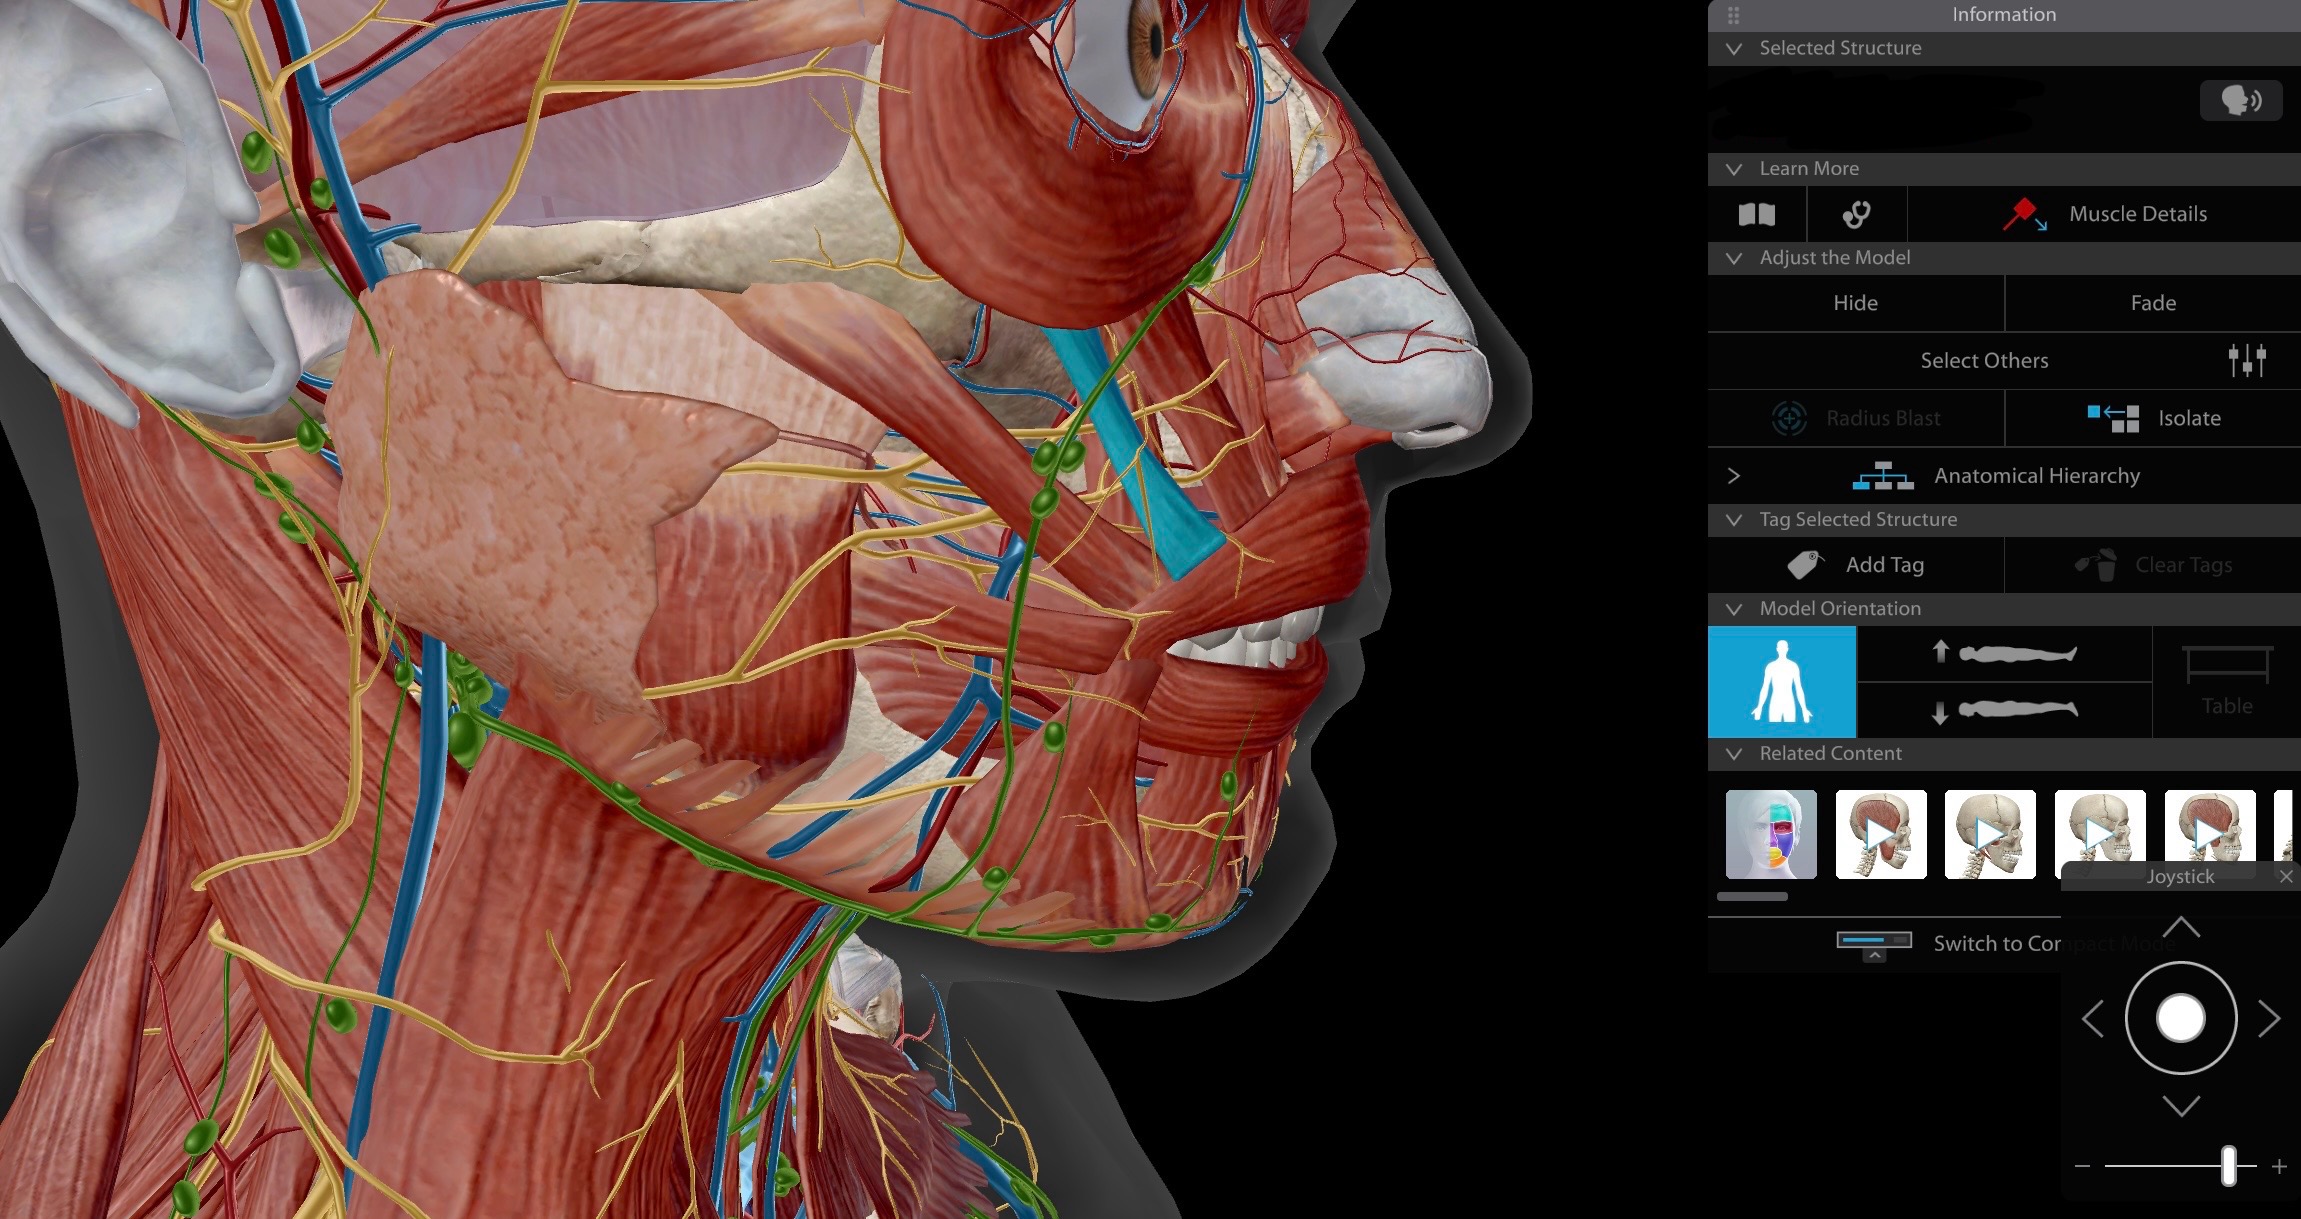The image size is (2301, 1219).
Task: Hide the selected structure
Action: pyautogui.click(x=1856, y=303)
